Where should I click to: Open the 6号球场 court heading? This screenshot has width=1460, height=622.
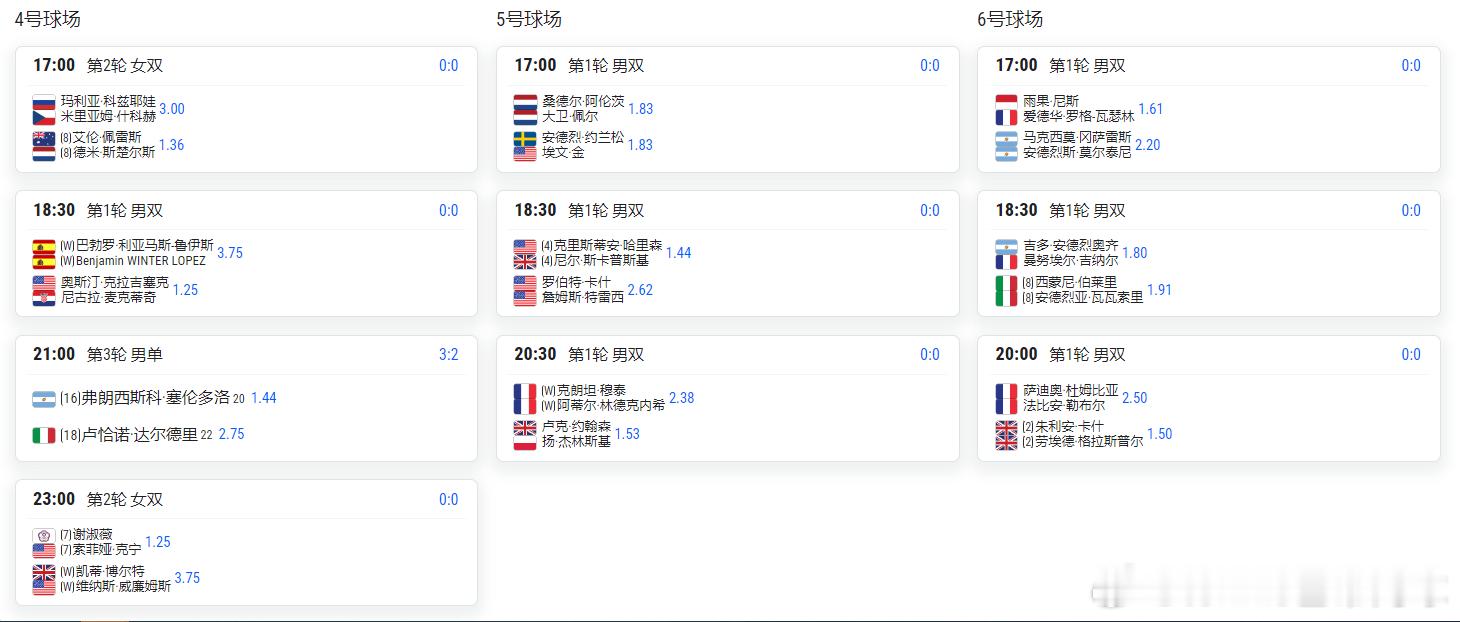[1010, 19]
